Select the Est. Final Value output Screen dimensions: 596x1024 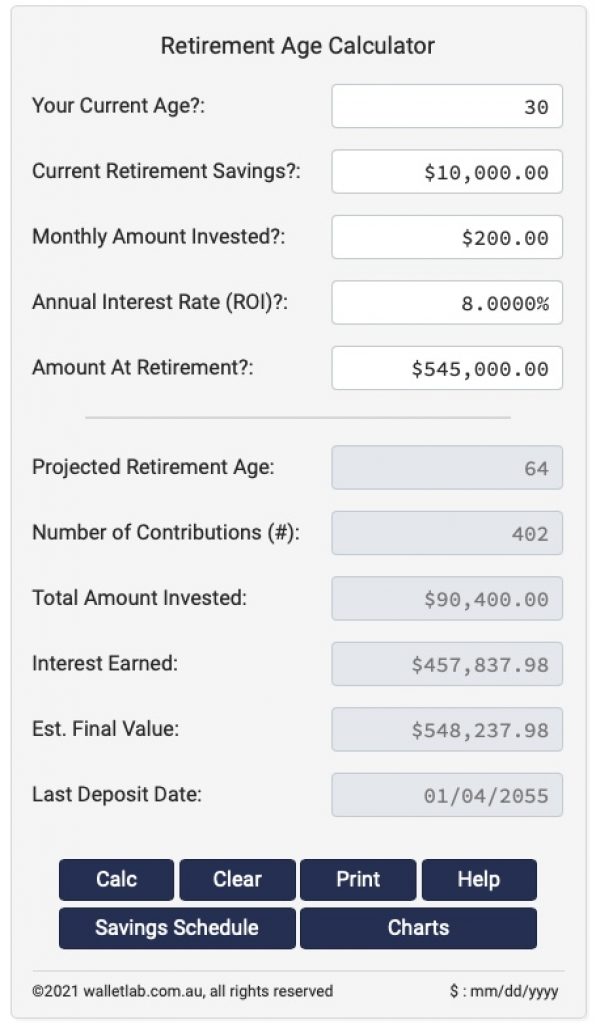click(447, 729)
